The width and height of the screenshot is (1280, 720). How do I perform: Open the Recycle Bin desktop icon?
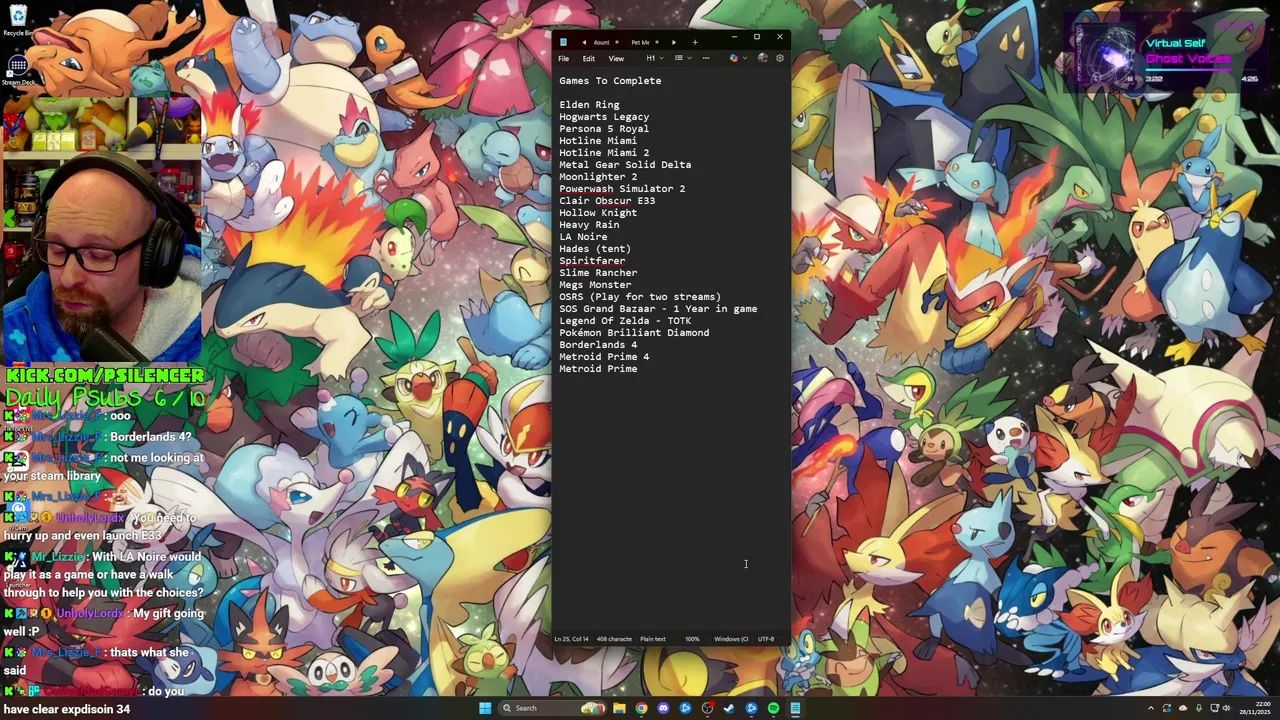(x=17, y=19)
